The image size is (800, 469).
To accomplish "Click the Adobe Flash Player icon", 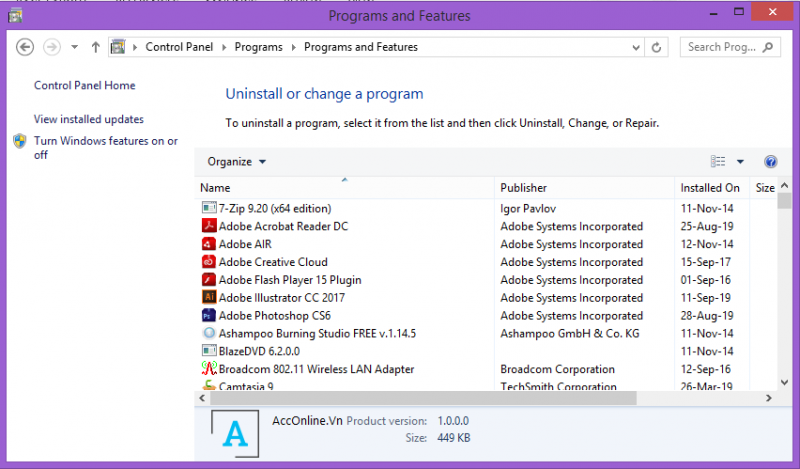I will pos(209,279).
